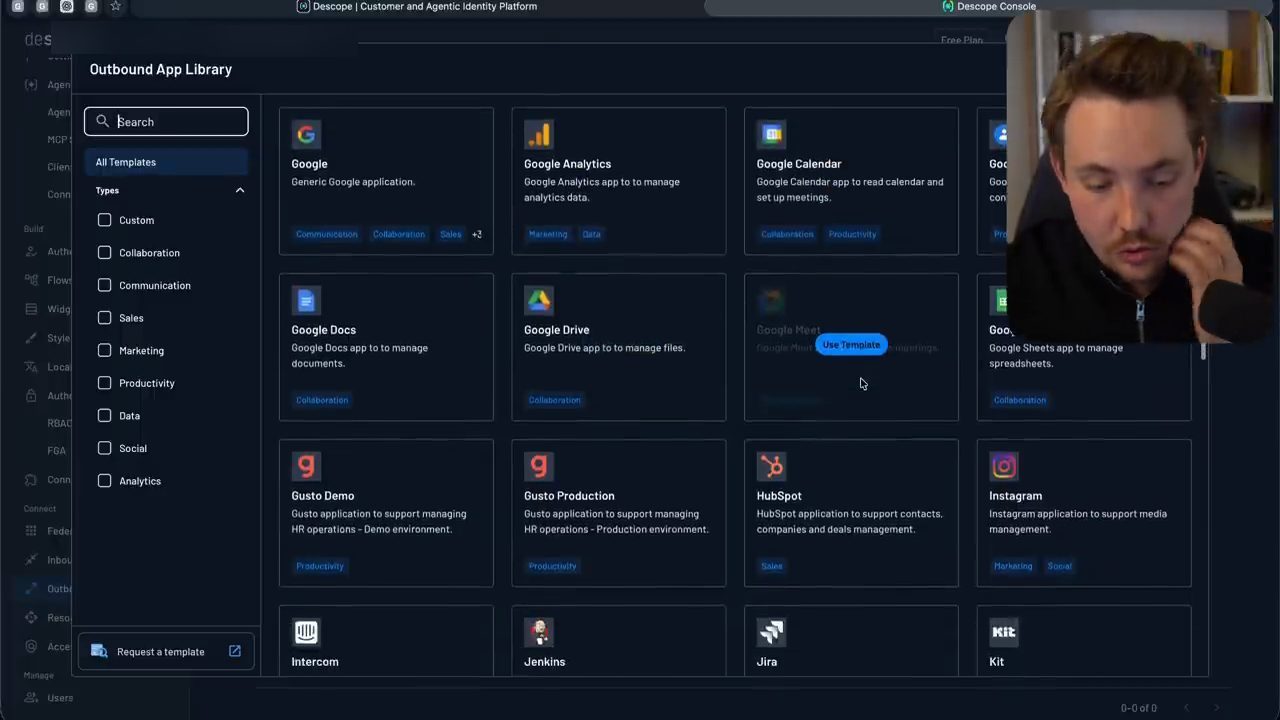
Task: Check the Marketing type filter
Action: pos(105,350)
